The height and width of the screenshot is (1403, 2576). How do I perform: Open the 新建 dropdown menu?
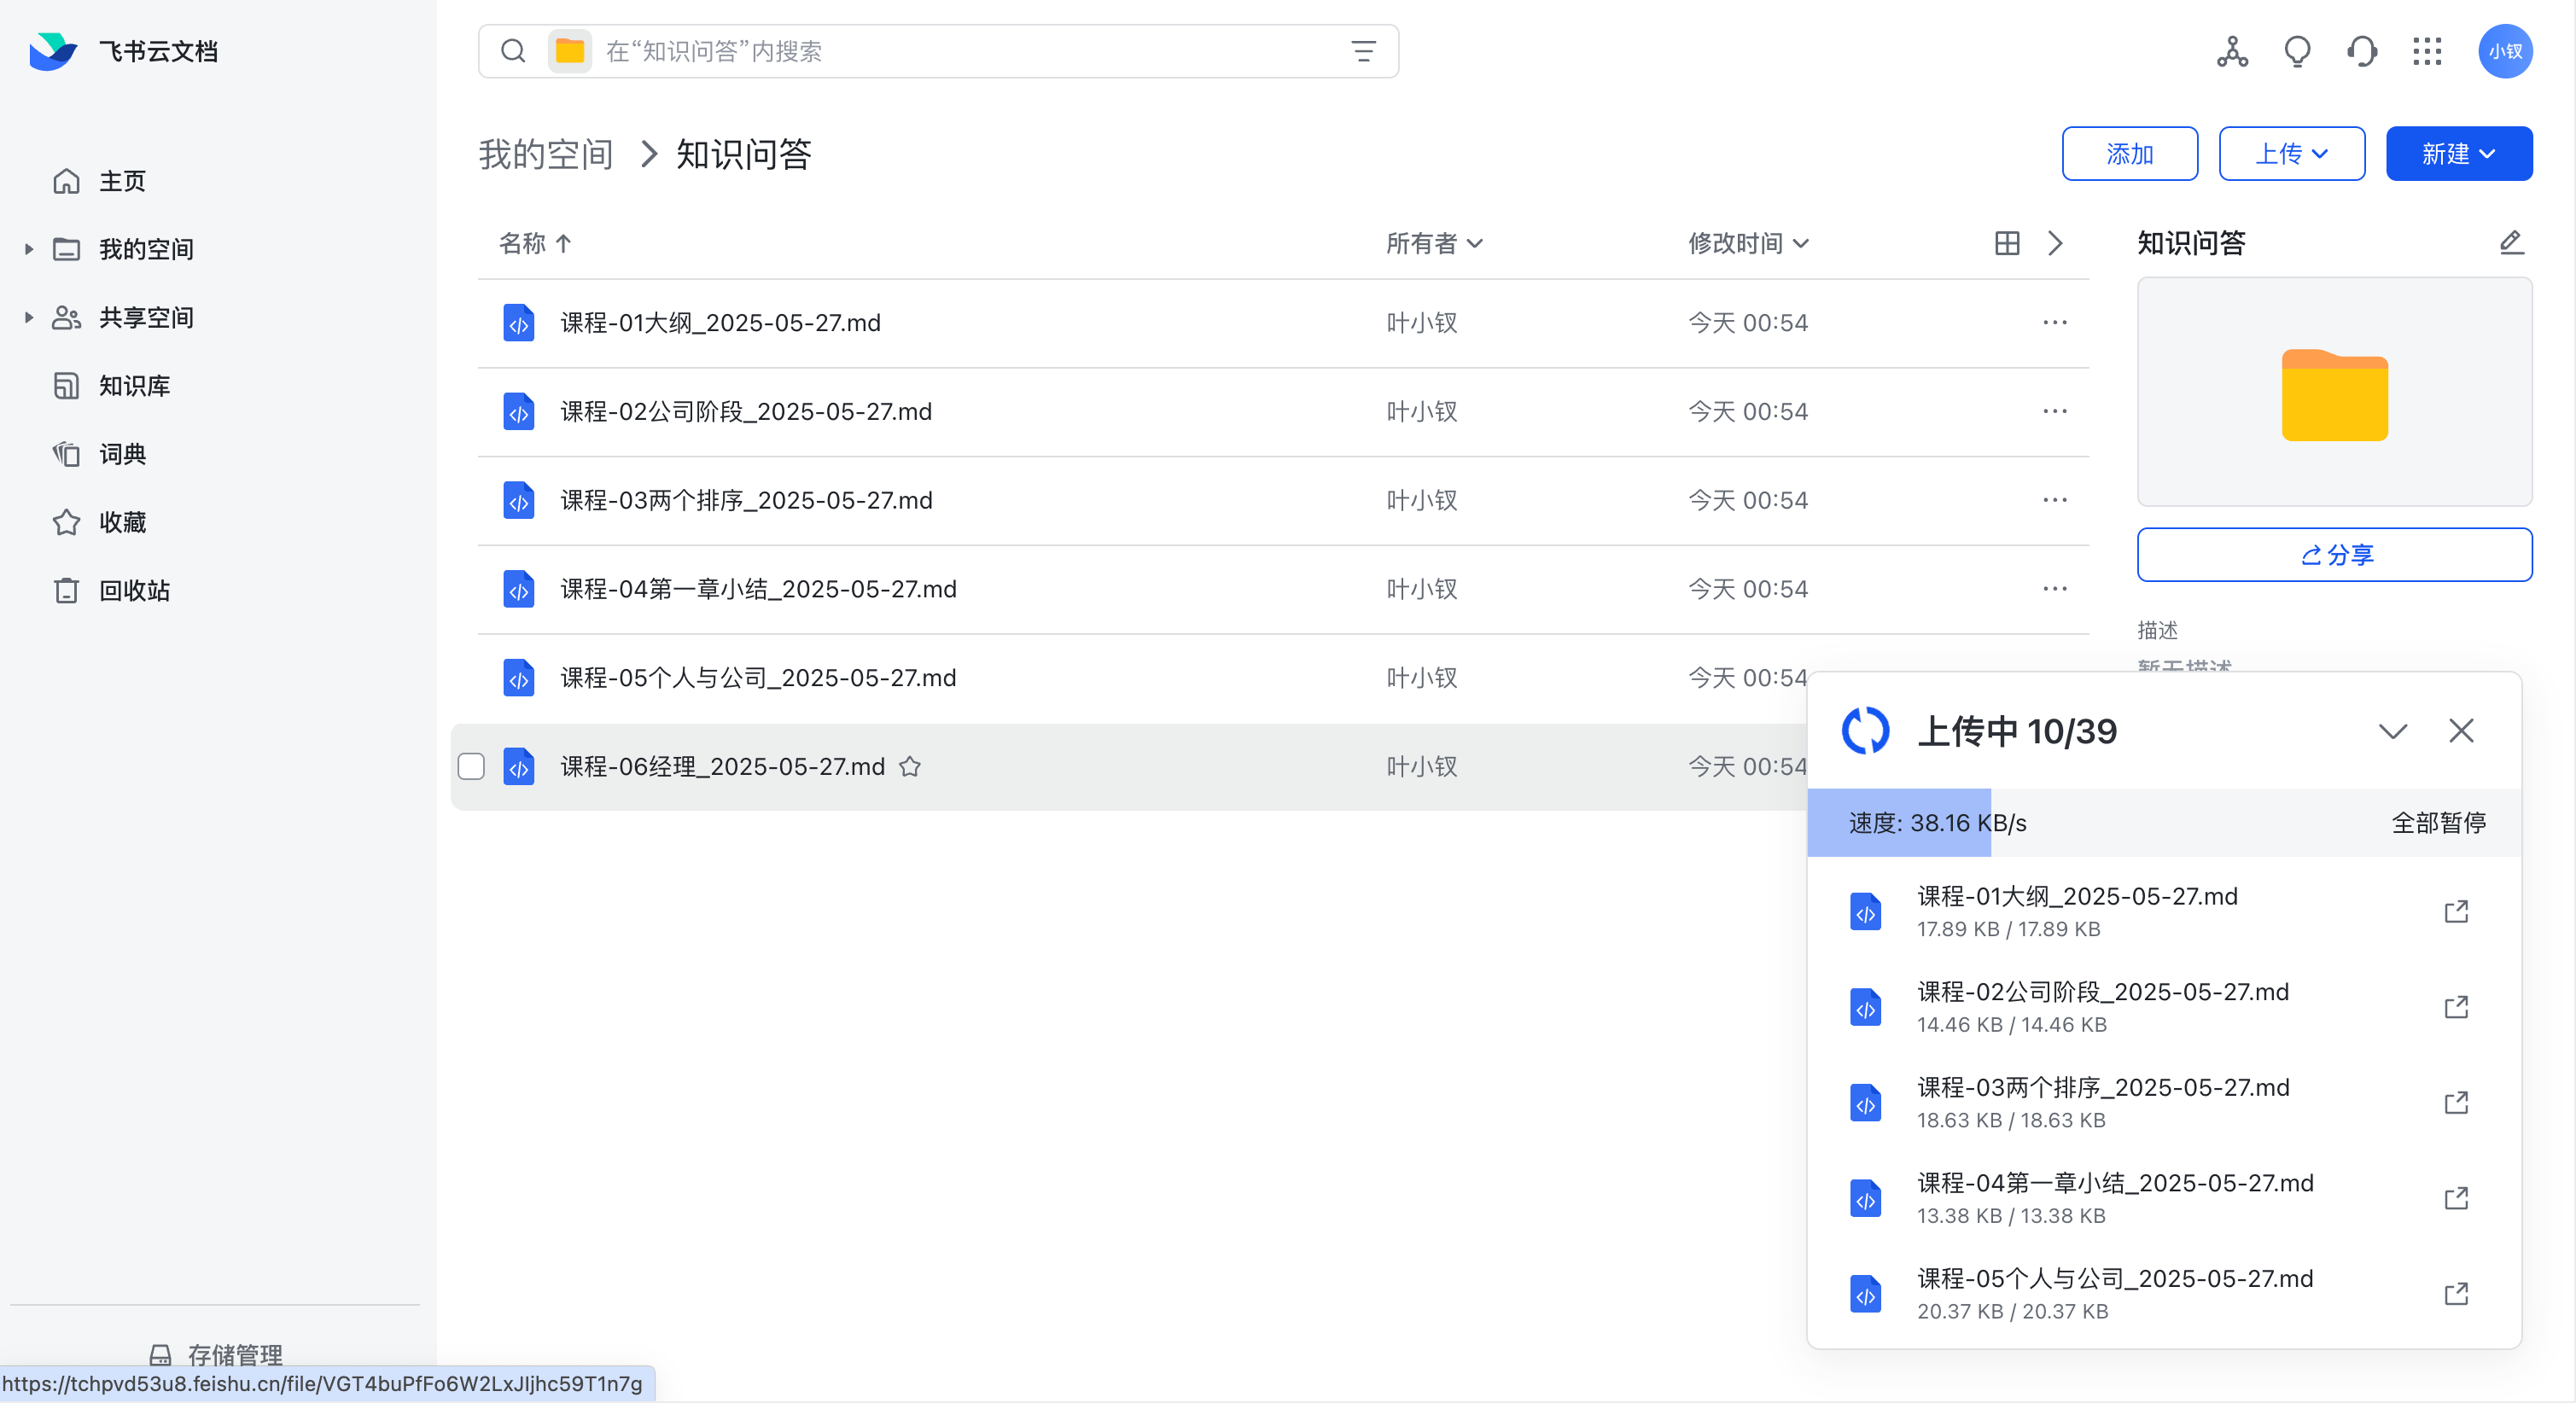(x=2458, y=153)
